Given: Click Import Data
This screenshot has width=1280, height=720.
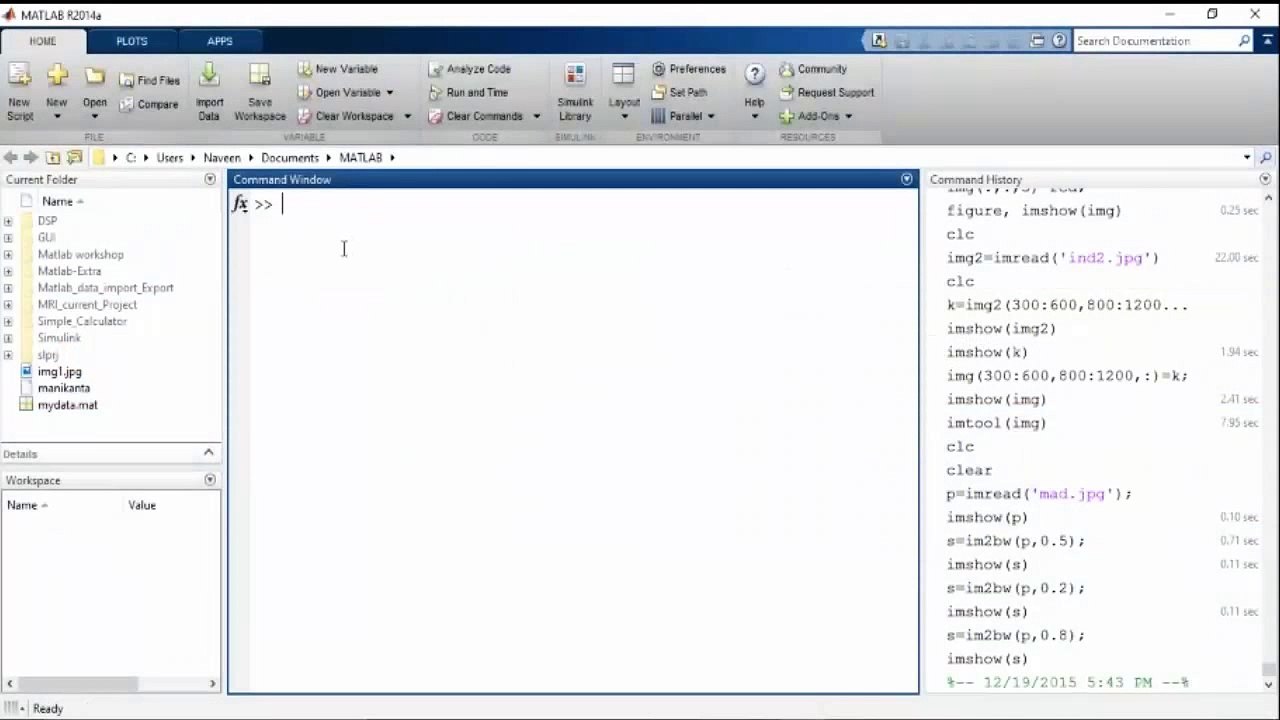Looking at the screenshot, I should click(209, 92).
